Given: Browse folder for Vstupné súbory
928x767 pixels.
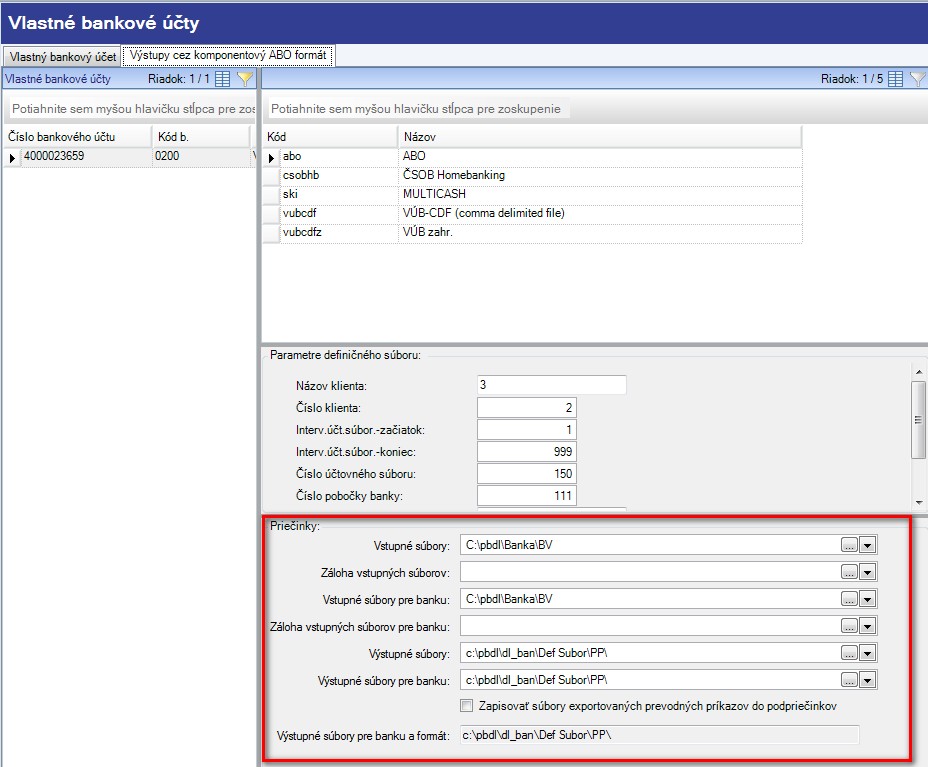Looking at the screenshot, I should point(849,545).
